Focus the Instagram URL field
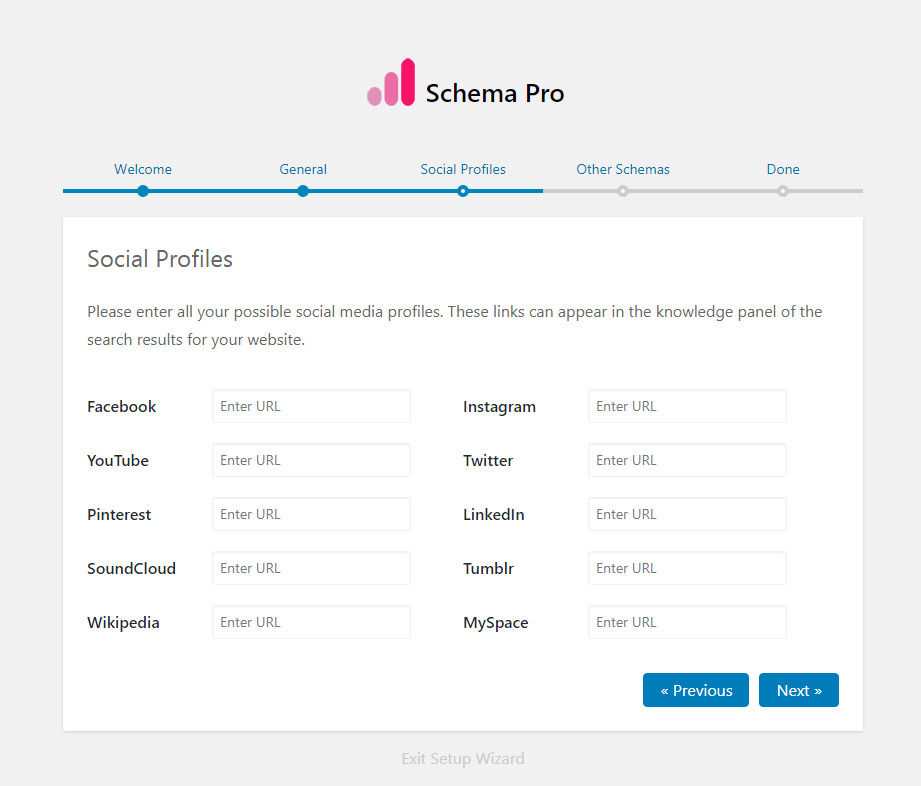Image resolution: width=921 pixels, height=786 pixels. click(x=687, y=407)
